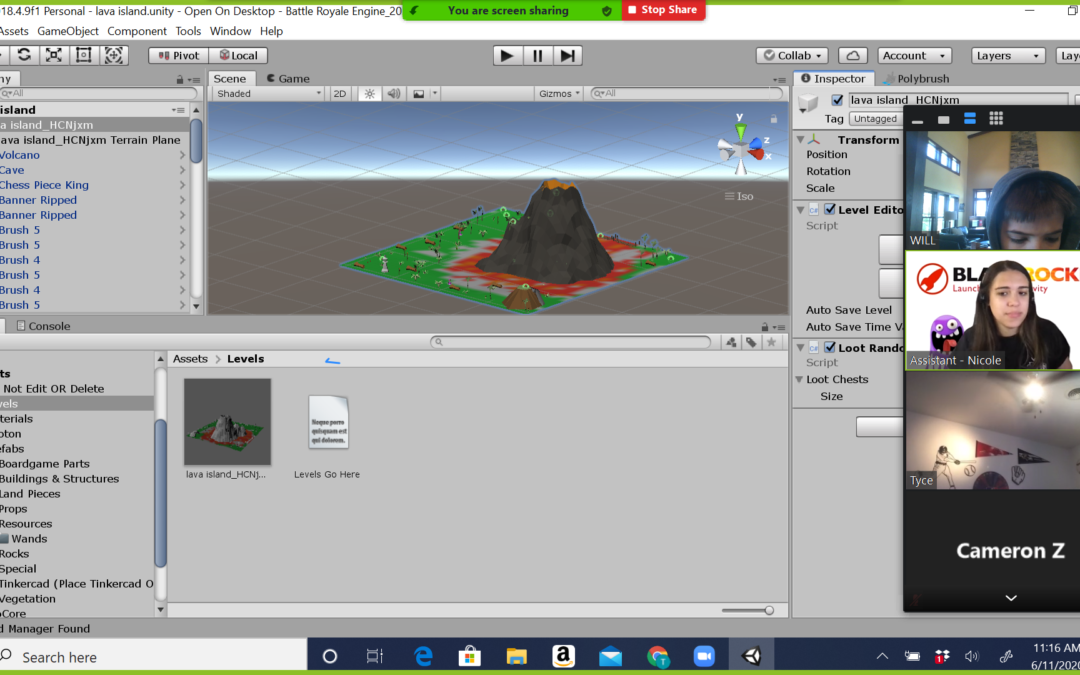Minimize the Zoom video strip via dash icon
Image resolution: width=1080 pixels, height=675 pixels.
pyautogui.click(x=917, y=121)
